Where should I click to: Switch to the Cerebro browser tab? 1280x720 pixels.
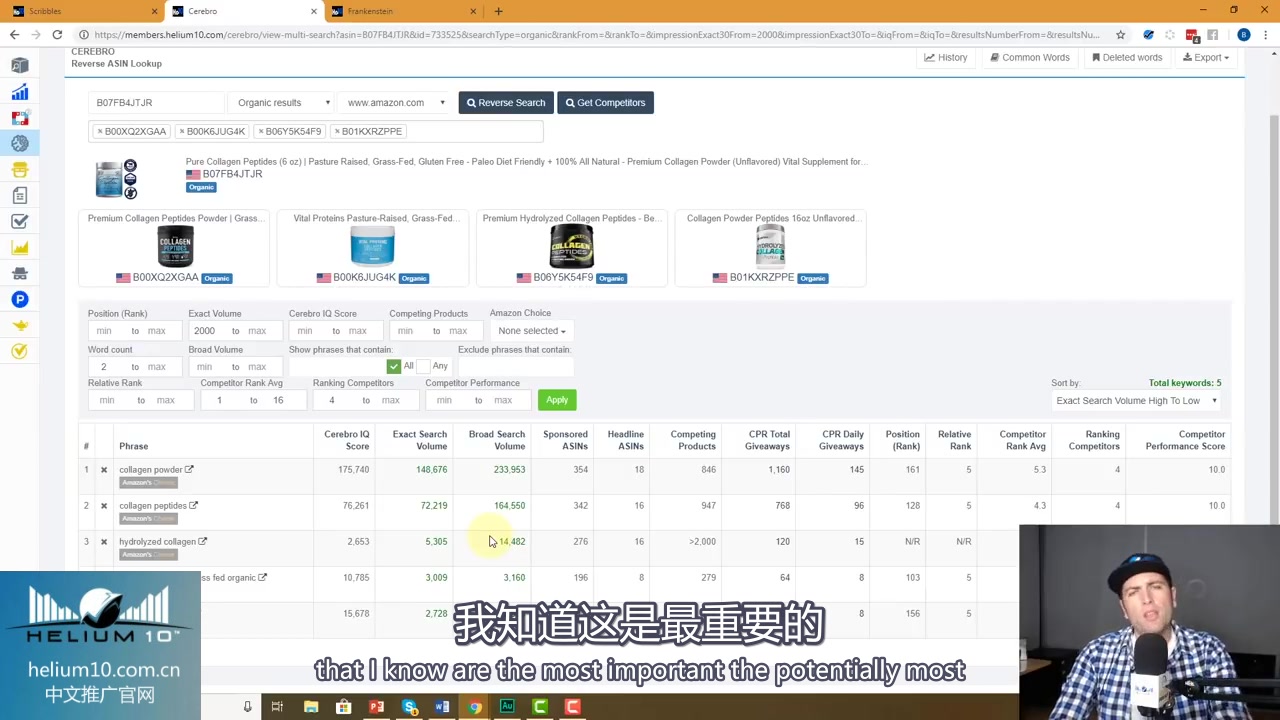coord(243,11)
